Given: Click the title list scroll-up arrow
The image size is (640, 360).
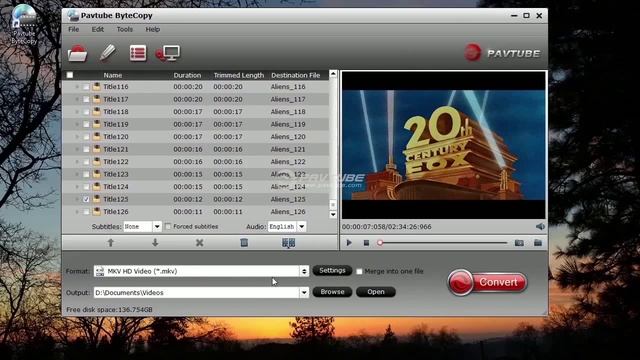Looking at the screenshot, I should 333,74.
